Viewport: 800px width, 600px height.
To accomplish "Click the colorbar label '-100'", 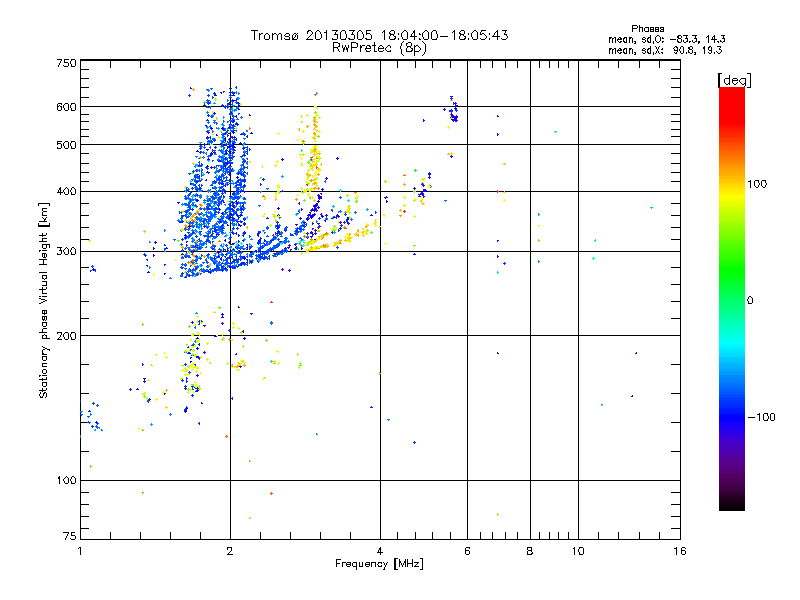I will coord(761,417).
